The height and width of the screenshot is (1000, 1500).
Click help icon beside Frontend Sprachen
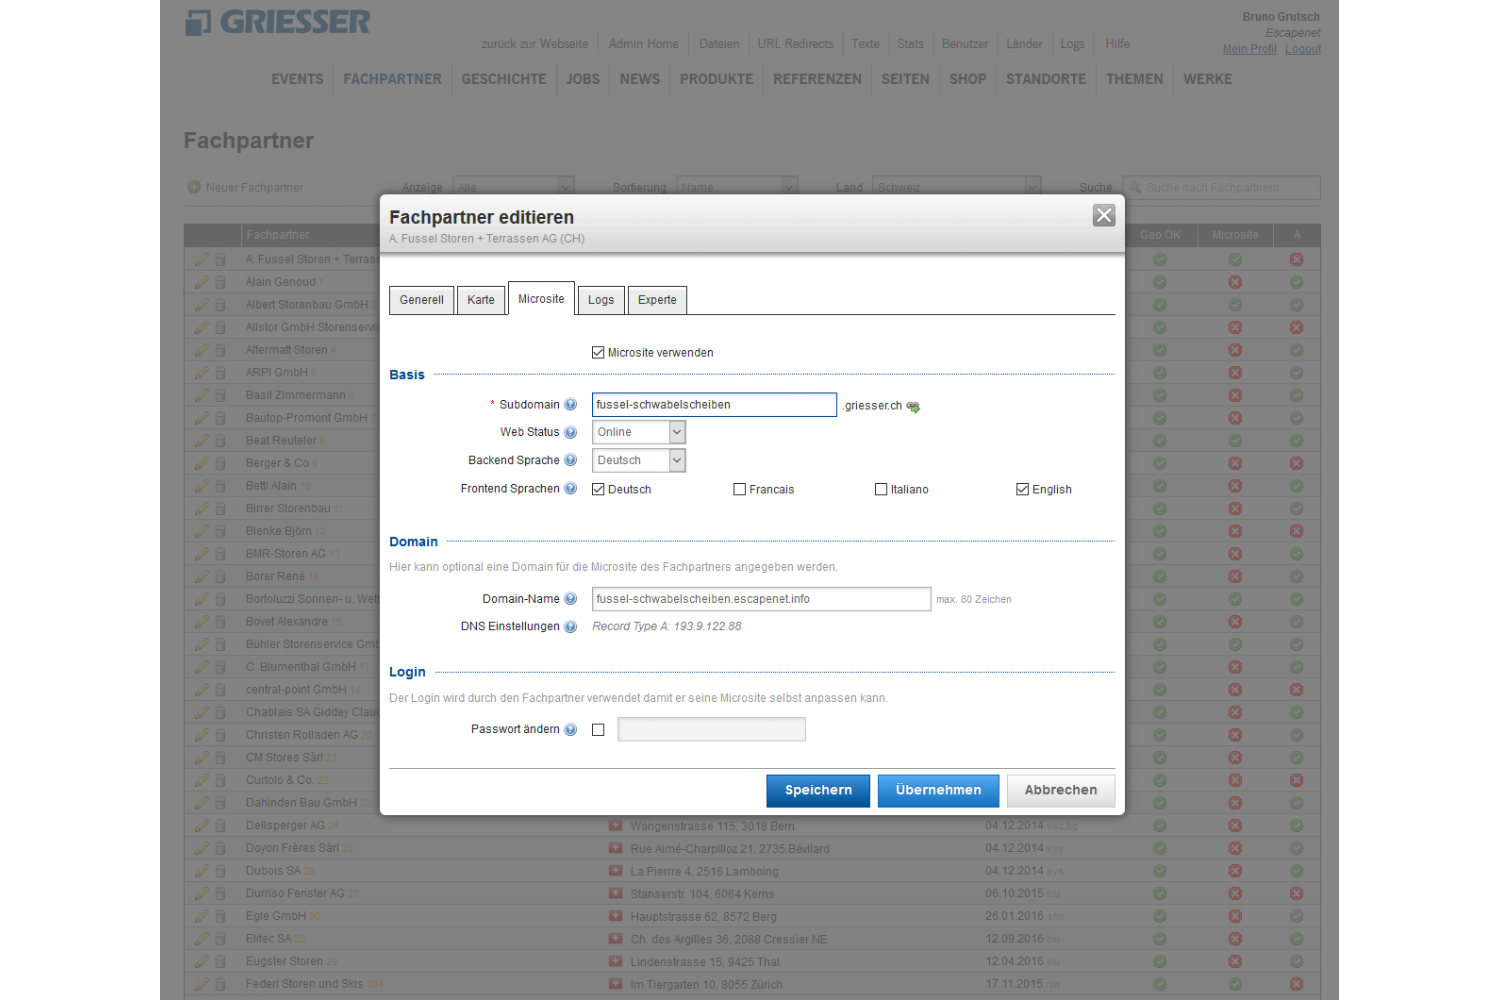pos(570,489)
